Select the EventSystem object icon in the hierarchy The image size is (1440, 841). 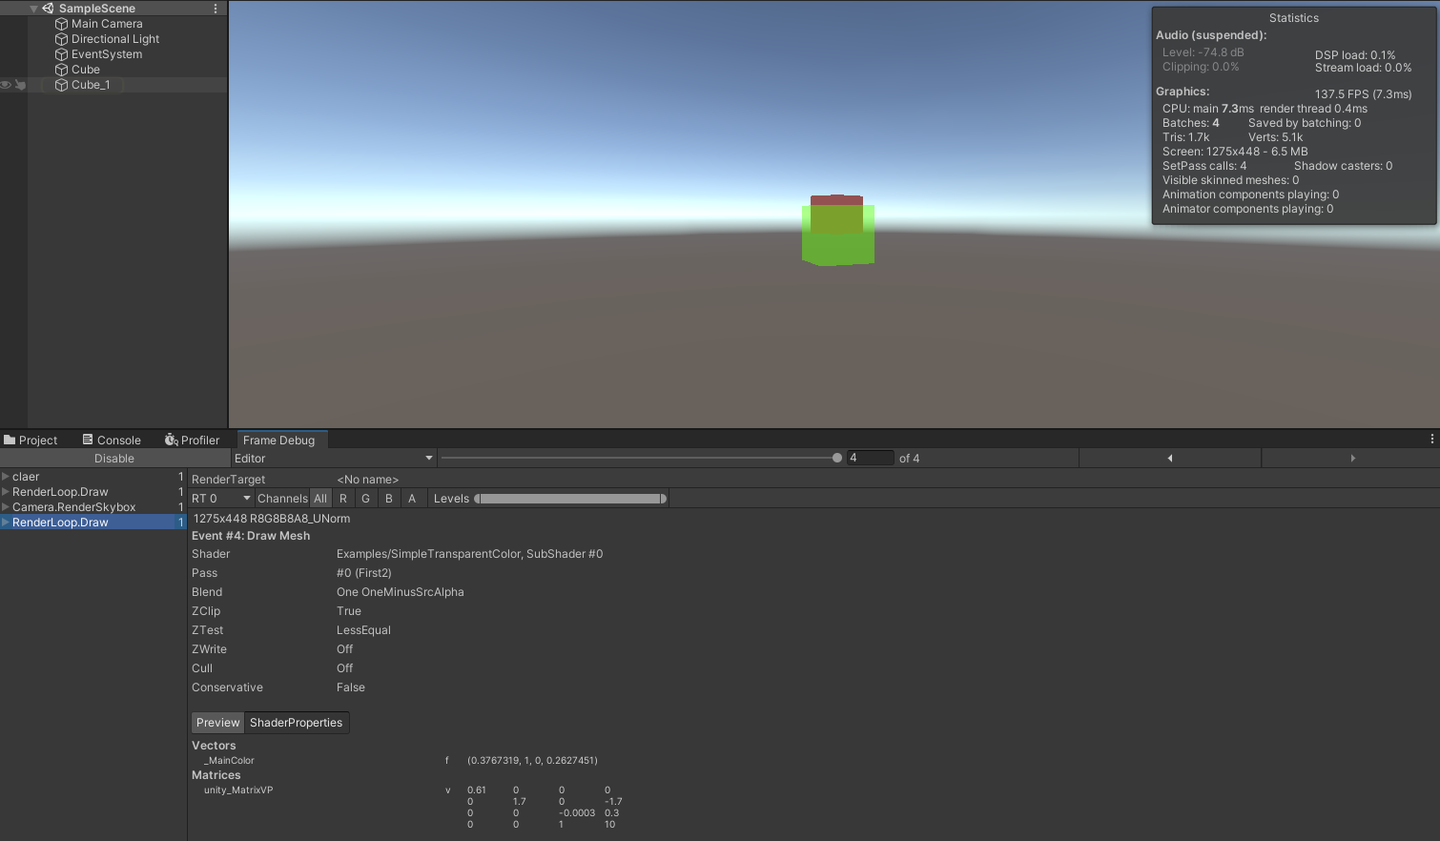point(62,54)
